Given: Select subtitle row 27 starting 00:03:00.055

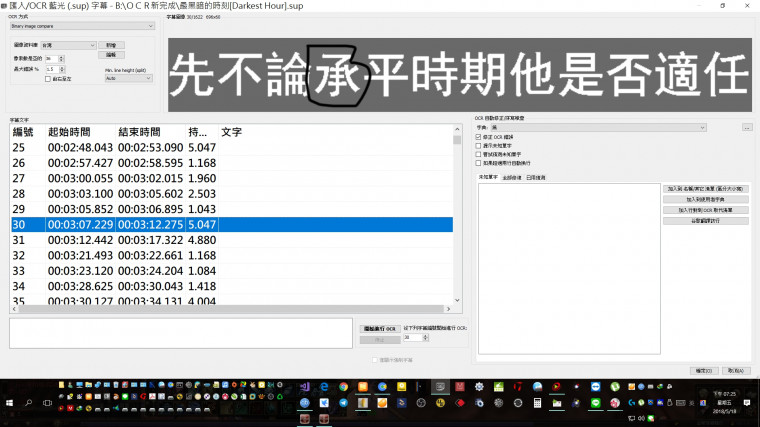Looking at the screenshot, I should pos(232,178).
